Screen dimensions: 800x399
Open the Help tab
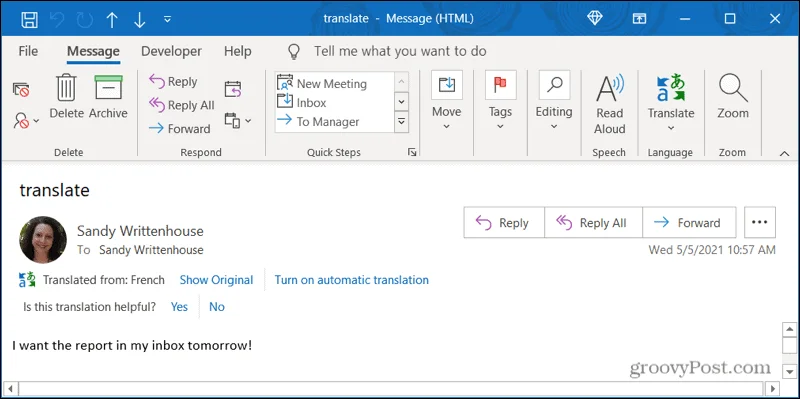tap(238, 51)
